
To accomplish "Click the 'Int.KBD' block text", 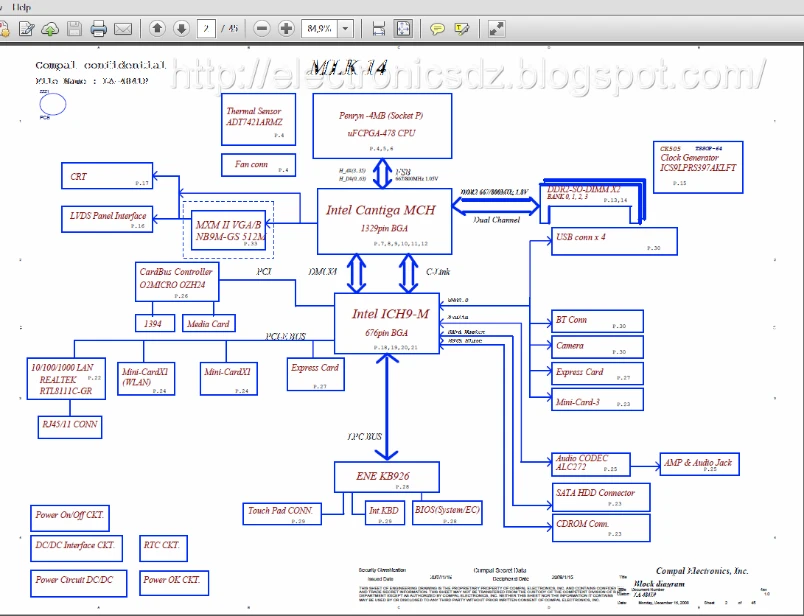I will point(384,510).
